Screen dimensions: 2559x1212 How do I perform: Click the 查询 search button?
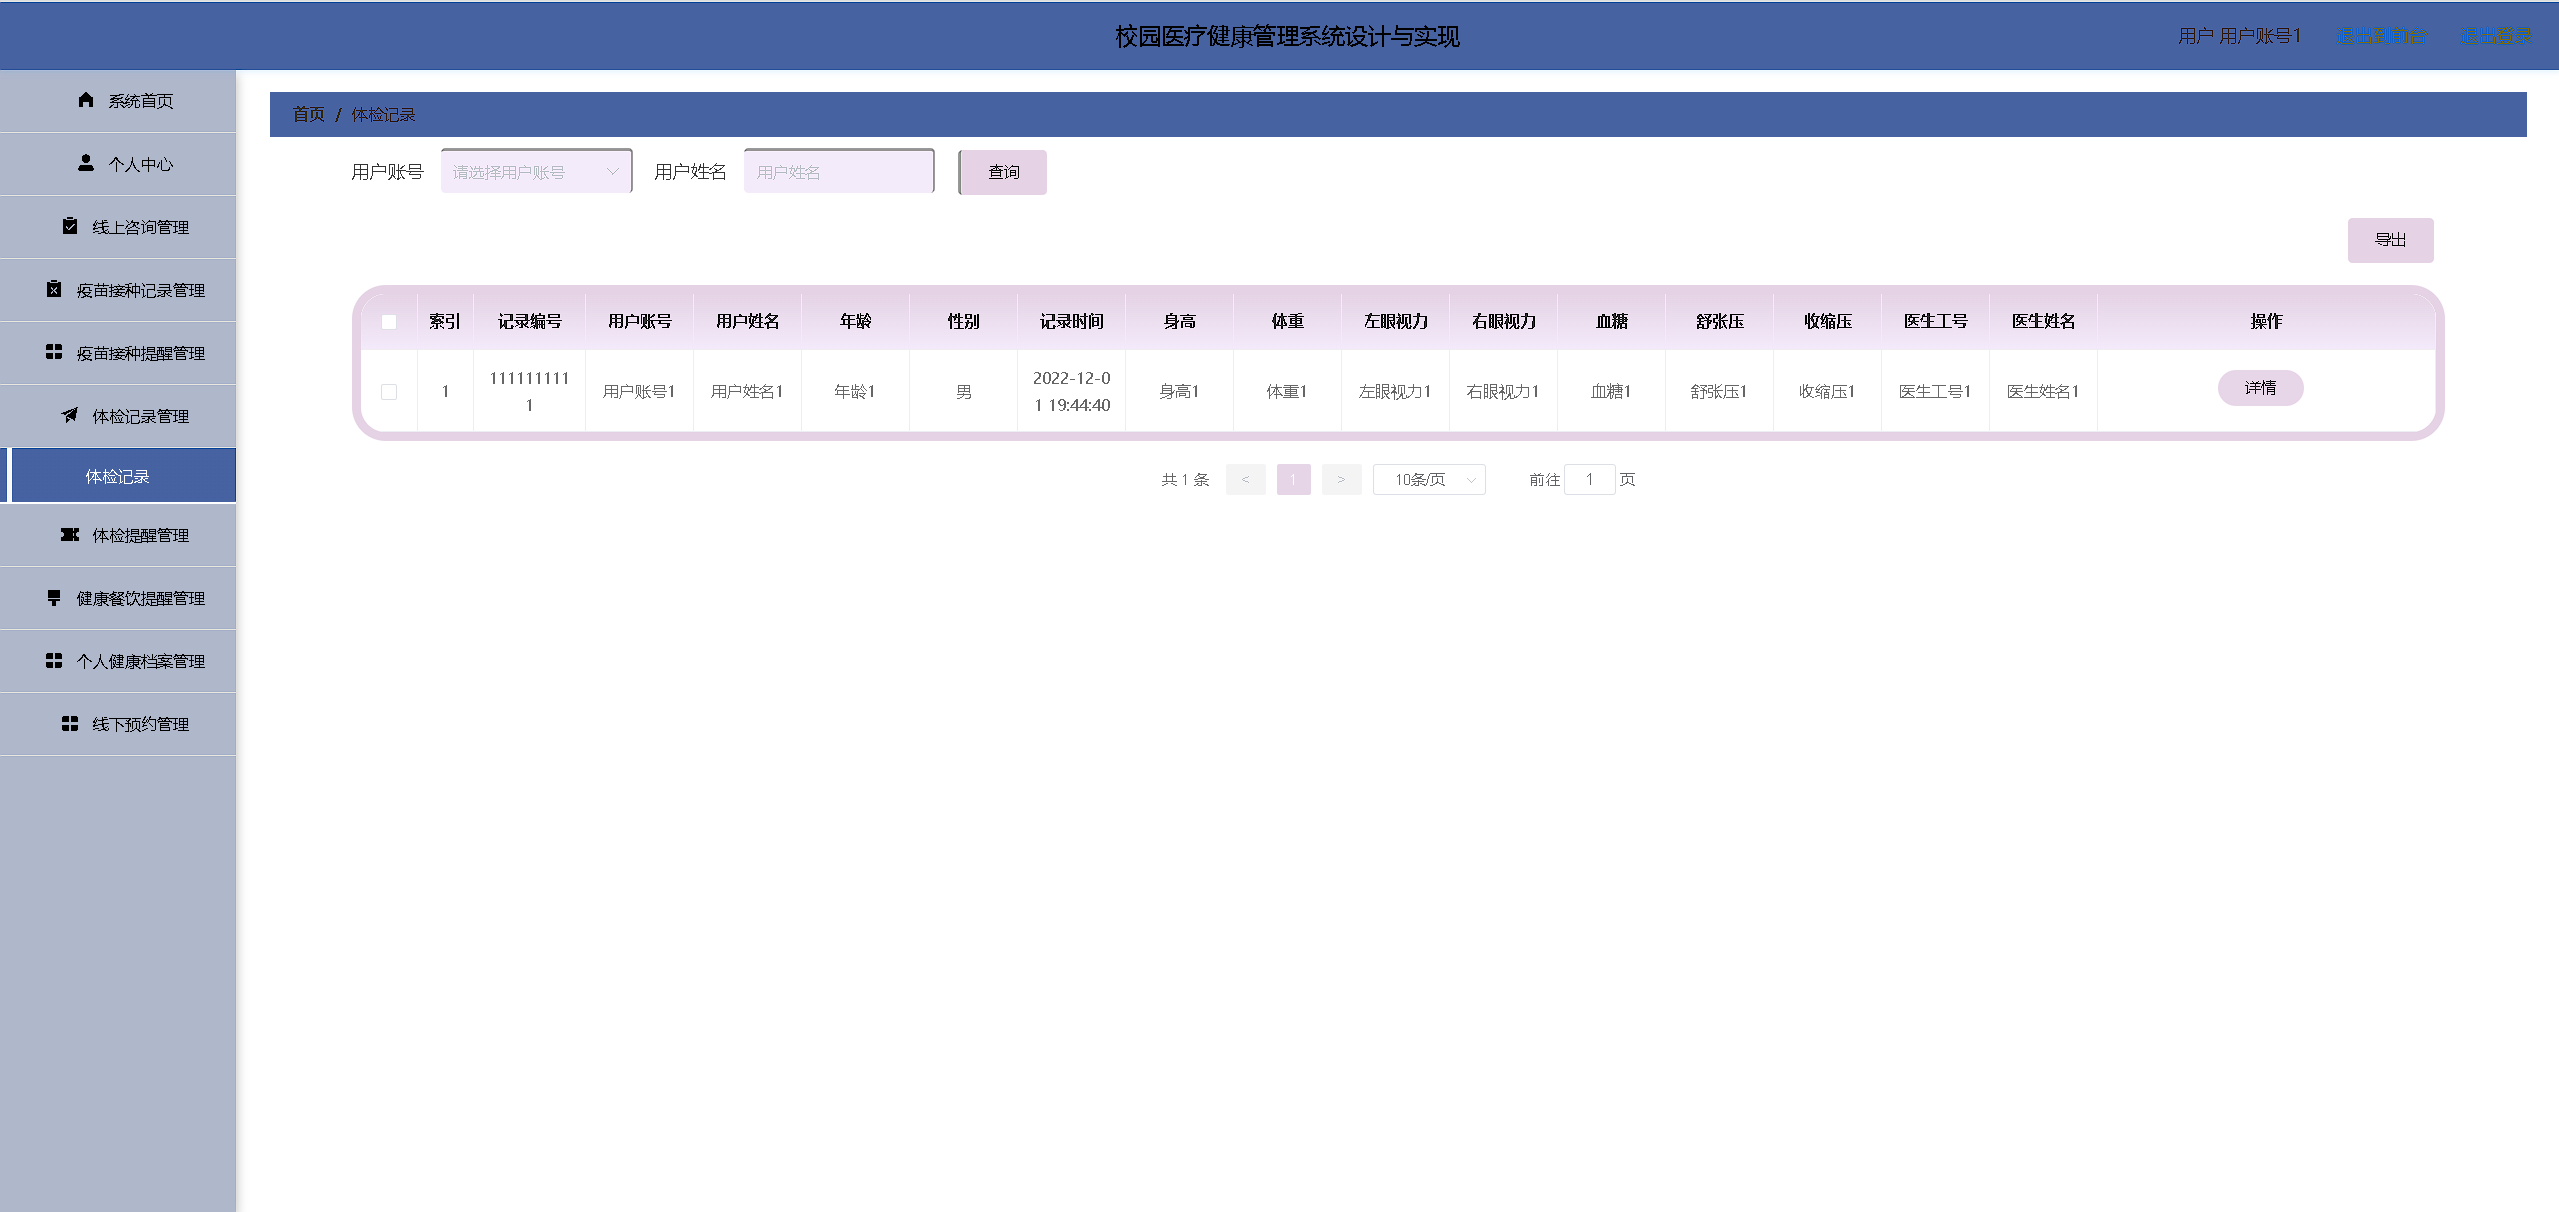click(x=1003, y=172)
